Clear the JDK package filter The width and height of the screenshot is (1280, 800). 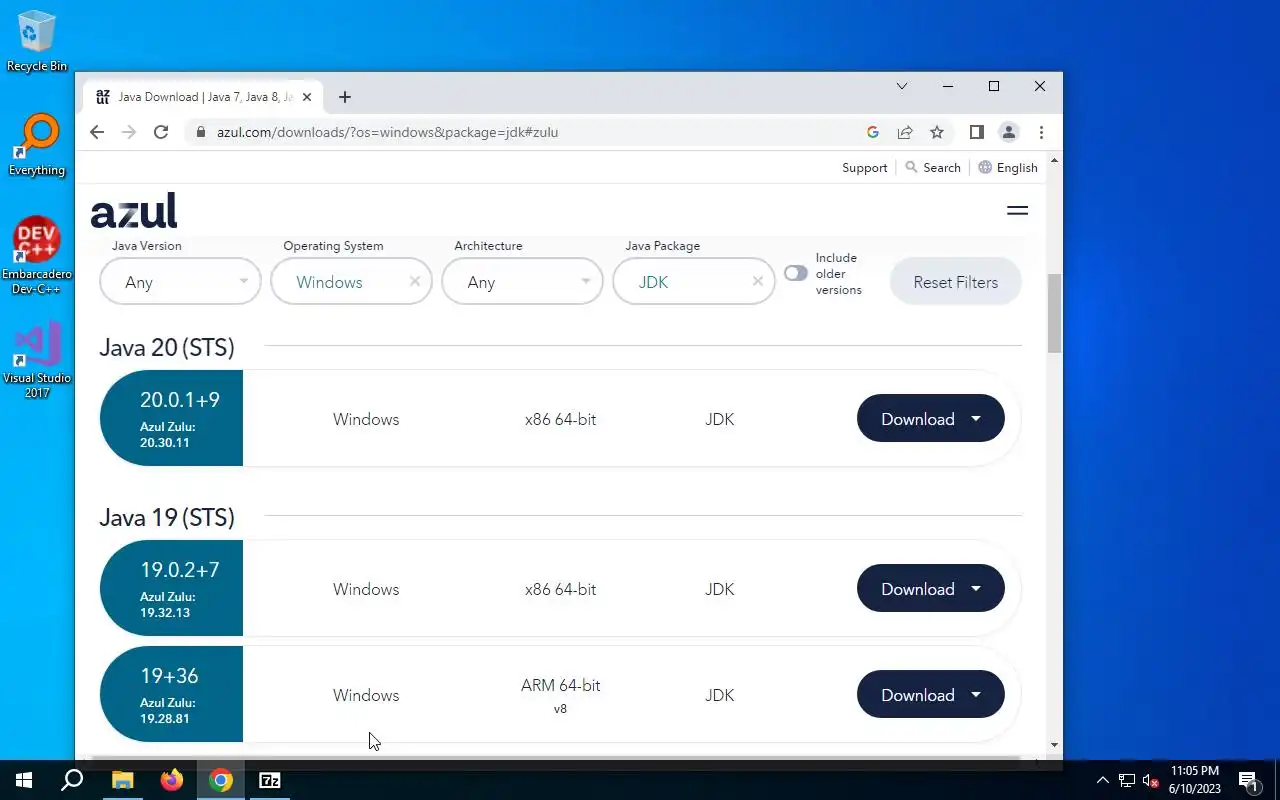[758, 282]
